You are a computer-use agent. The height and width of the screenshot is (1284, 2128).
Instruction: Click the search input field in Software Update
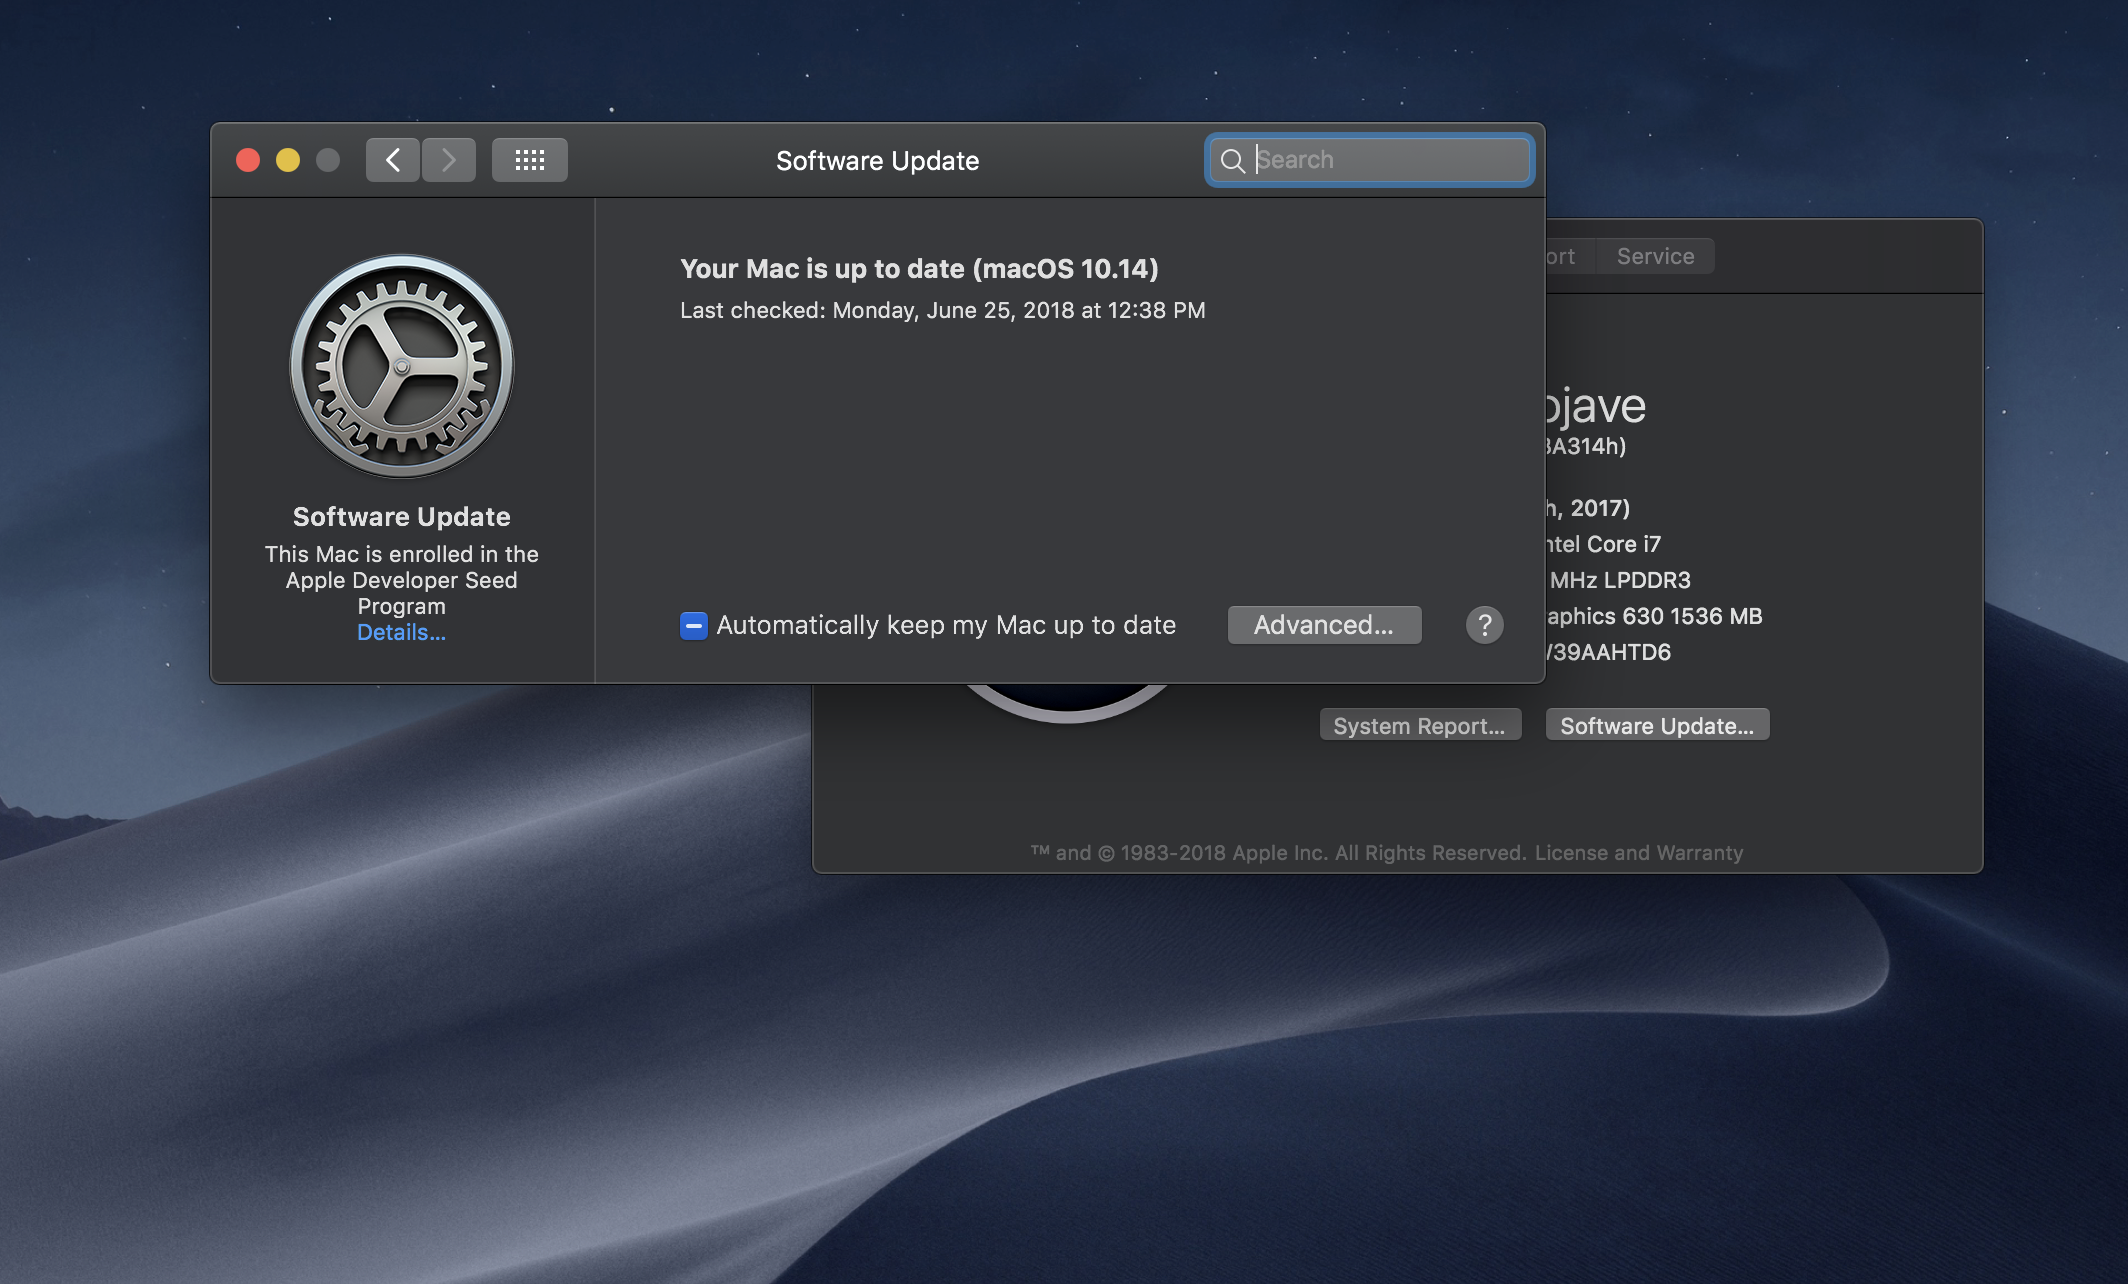1368,158
